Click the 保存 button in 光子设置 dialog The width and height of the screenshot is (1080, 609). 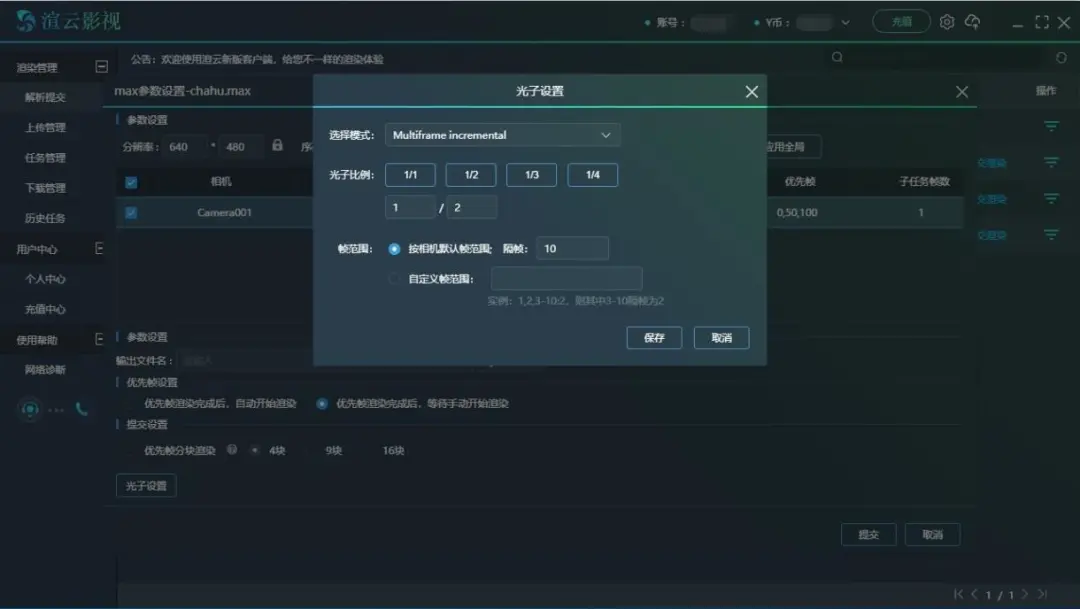click(x=654, y=338)
